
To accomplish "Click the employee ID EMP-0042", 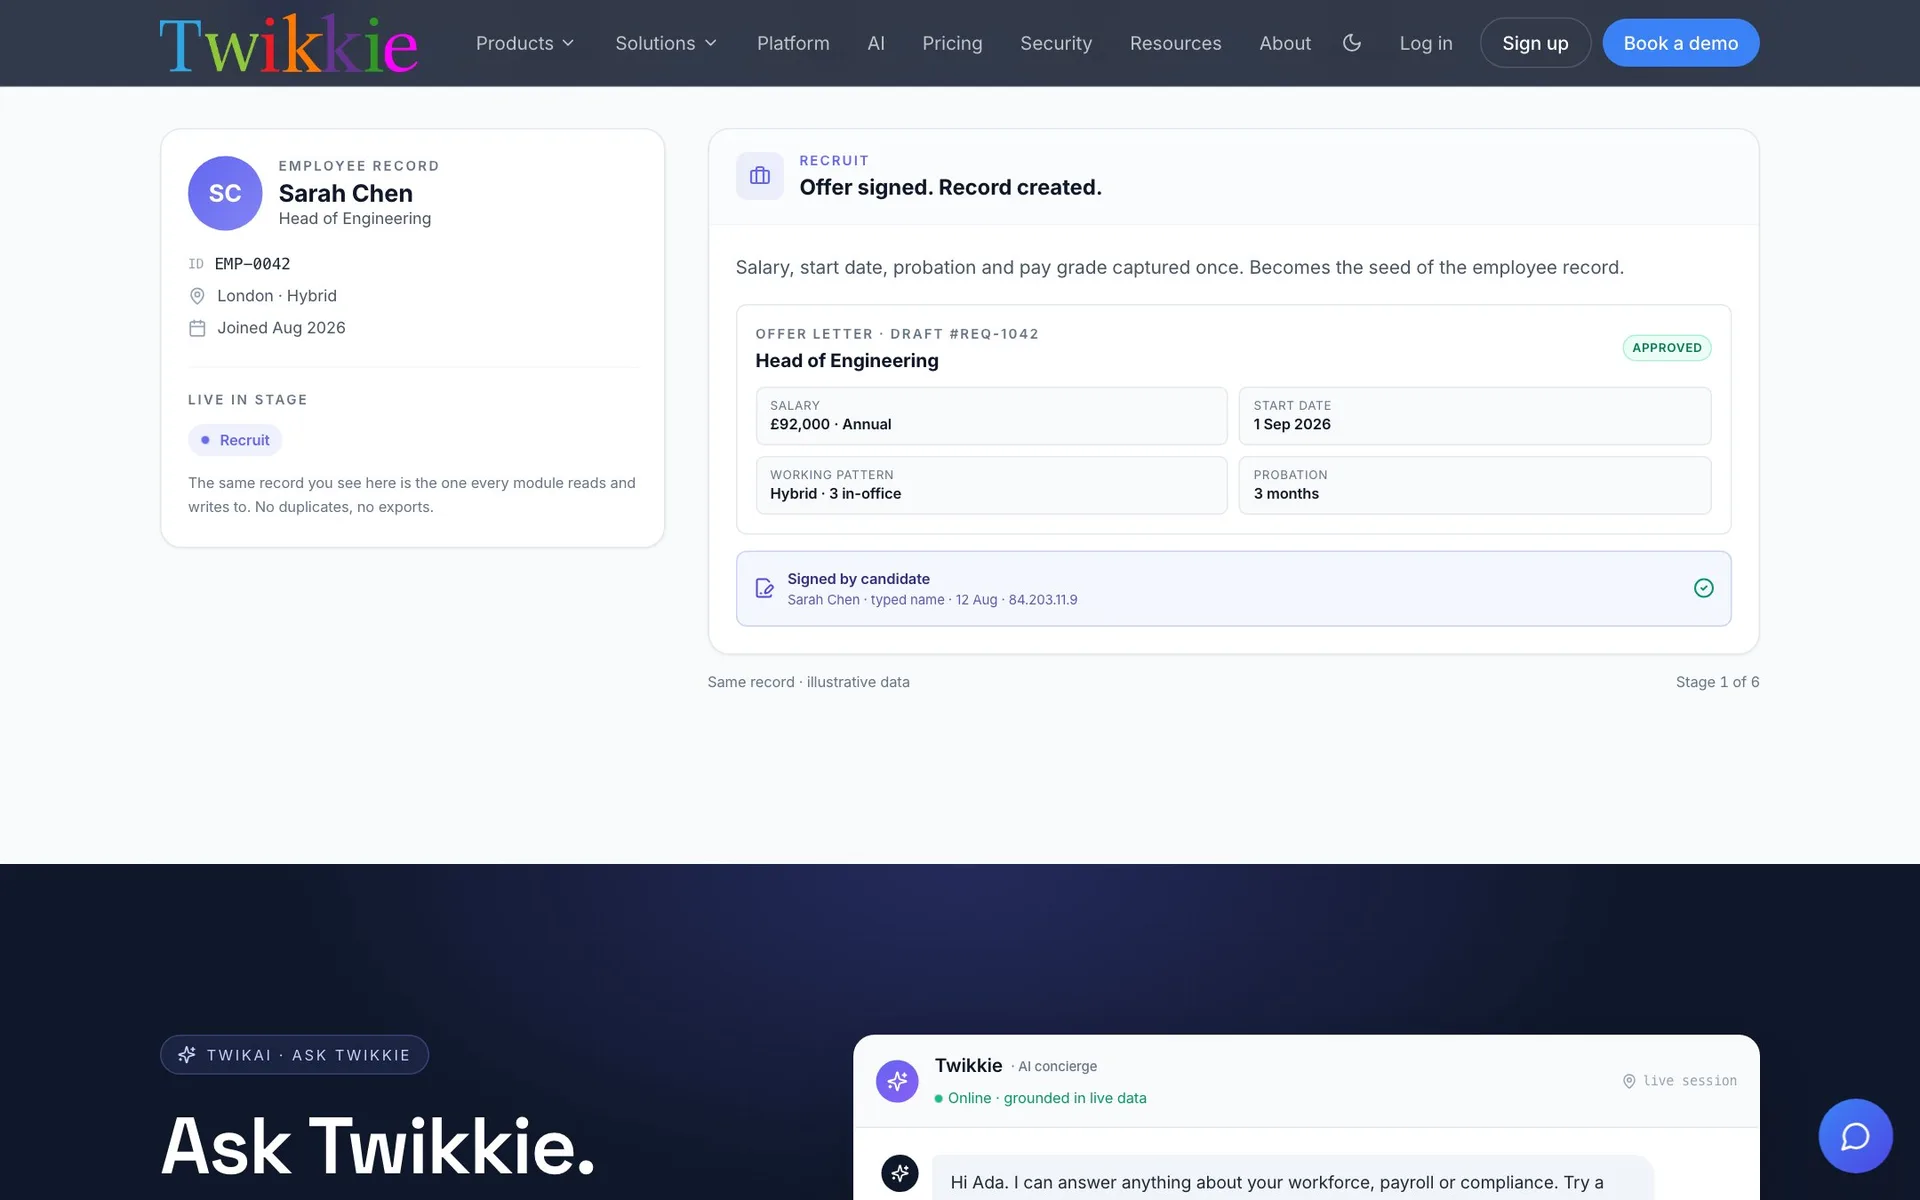I will [x=252, y=264].
